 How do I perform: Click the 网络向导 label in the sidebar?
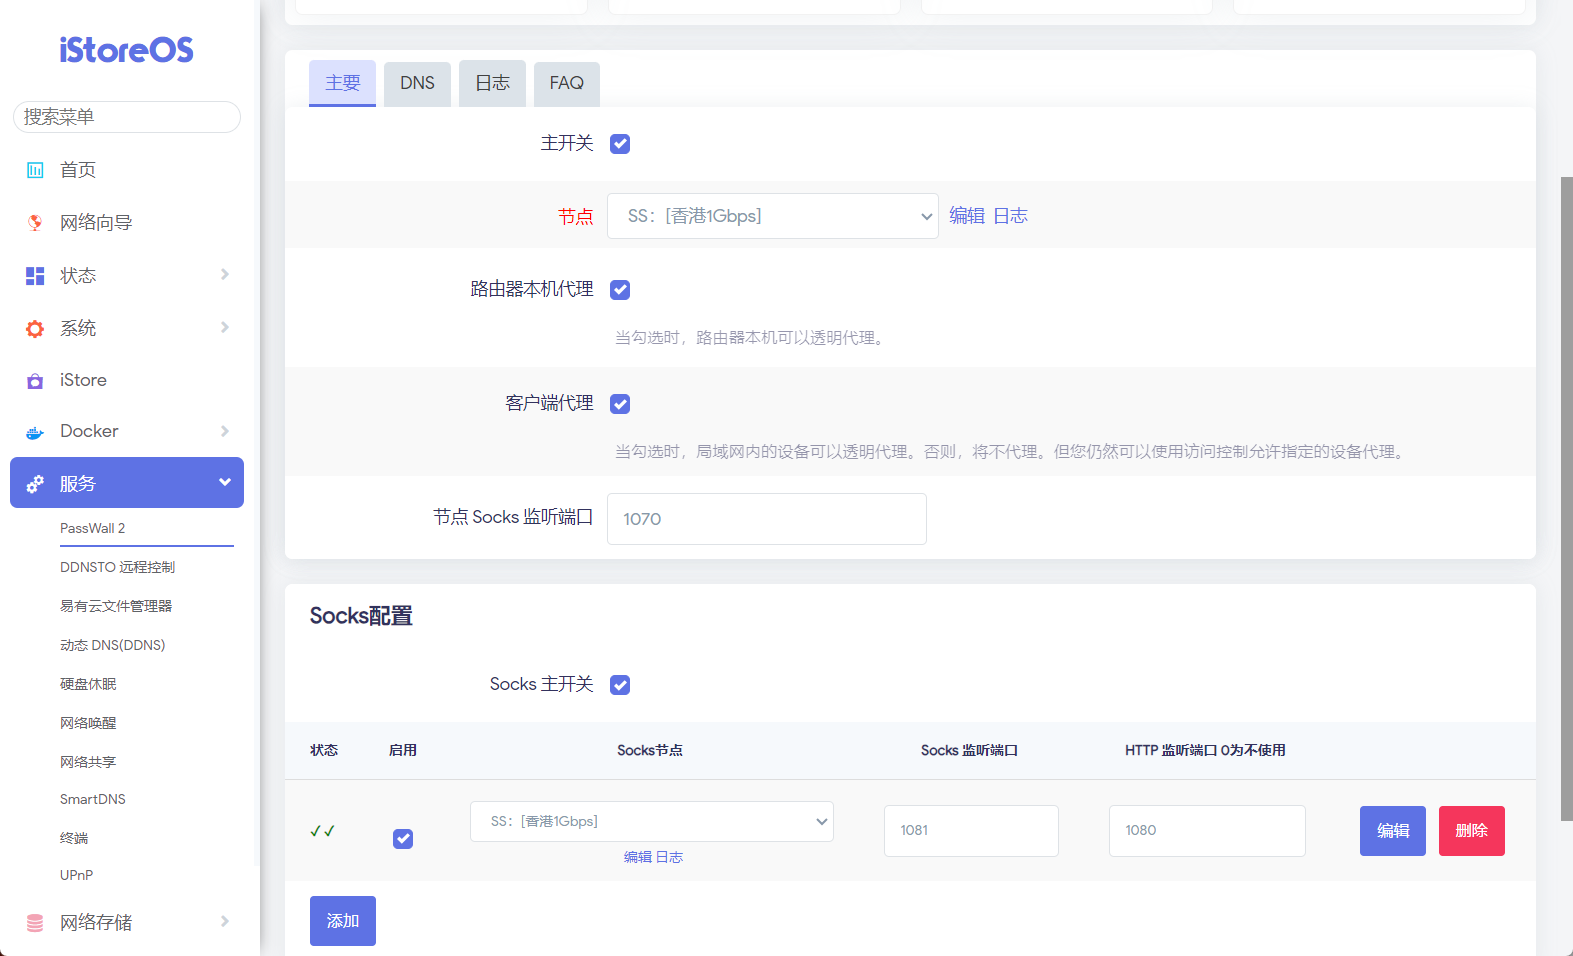point(96,223)
